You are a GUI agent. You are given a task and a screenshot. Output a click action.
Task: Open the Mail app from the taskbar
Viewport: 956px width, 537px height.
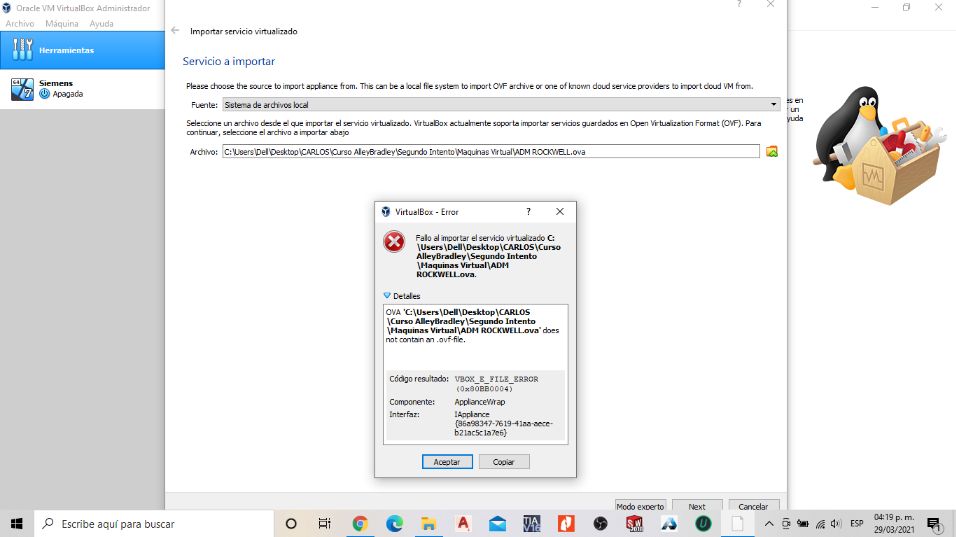[498, 524]
